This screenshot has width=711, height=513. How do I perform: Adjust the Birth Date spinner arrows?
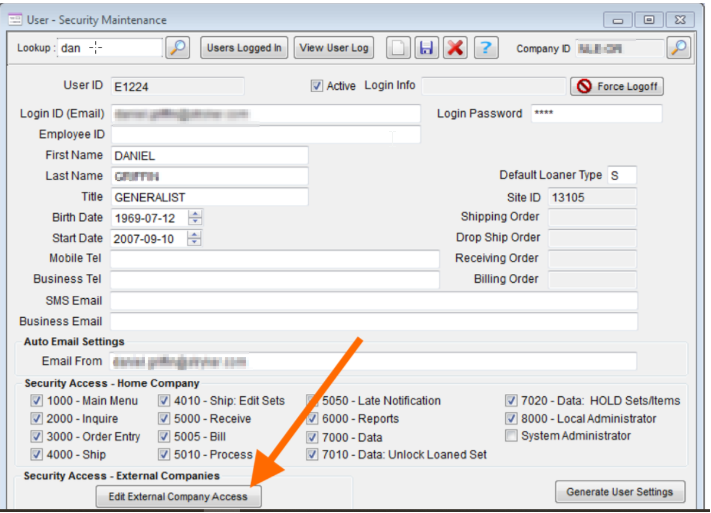coord(195,217)
